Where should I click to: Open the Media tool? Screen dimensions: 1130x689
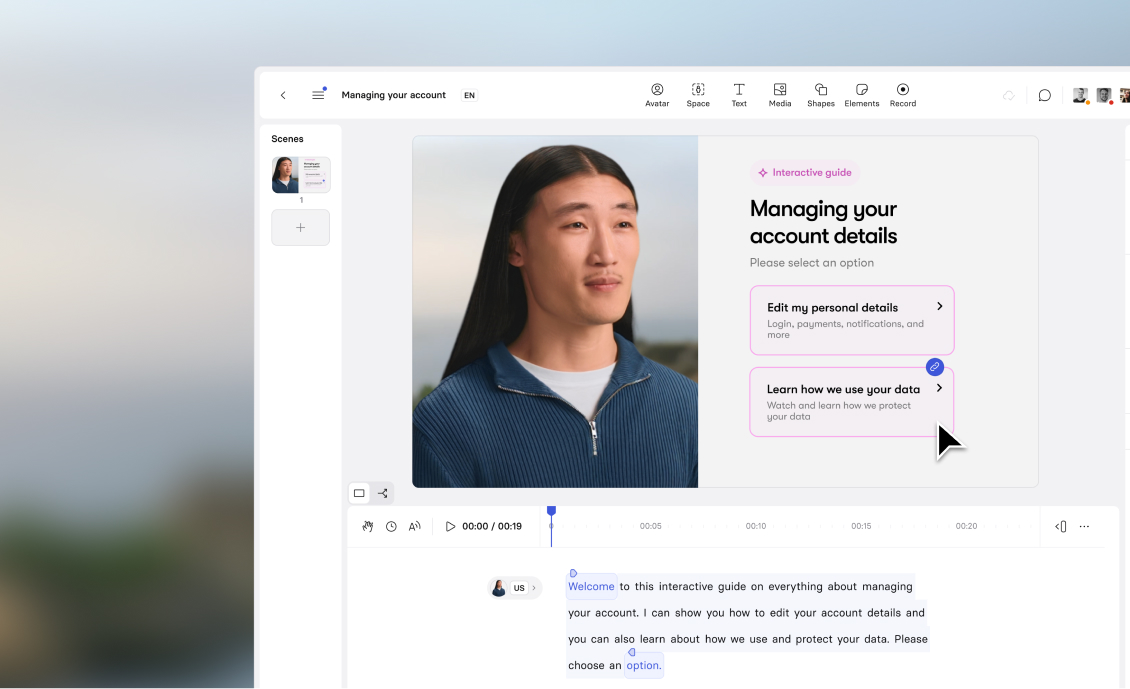click(780, 95)
